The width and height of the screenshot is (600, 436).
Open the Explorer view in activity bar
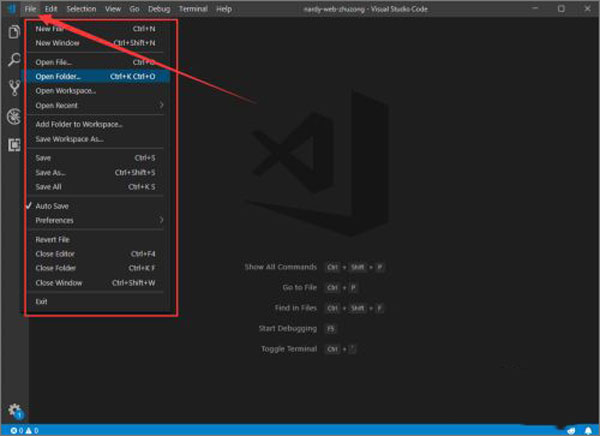[14, 32]
